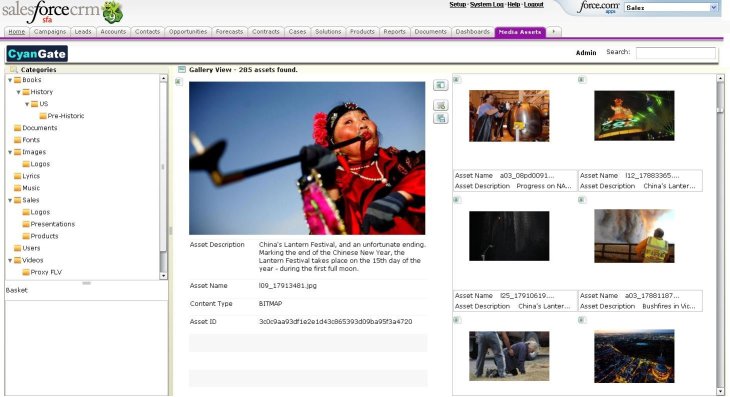The width and height of the screenshot is (730, 397).
Task: Click the thumbnail of man kneeling on ground
Action: (509, 356)
